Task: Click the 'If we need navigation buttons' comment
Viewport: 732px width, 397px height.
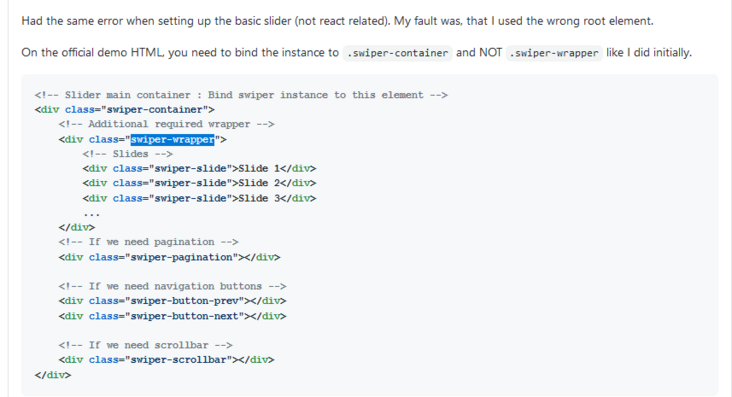Action: pyautogui.click(x=172, y=286)
